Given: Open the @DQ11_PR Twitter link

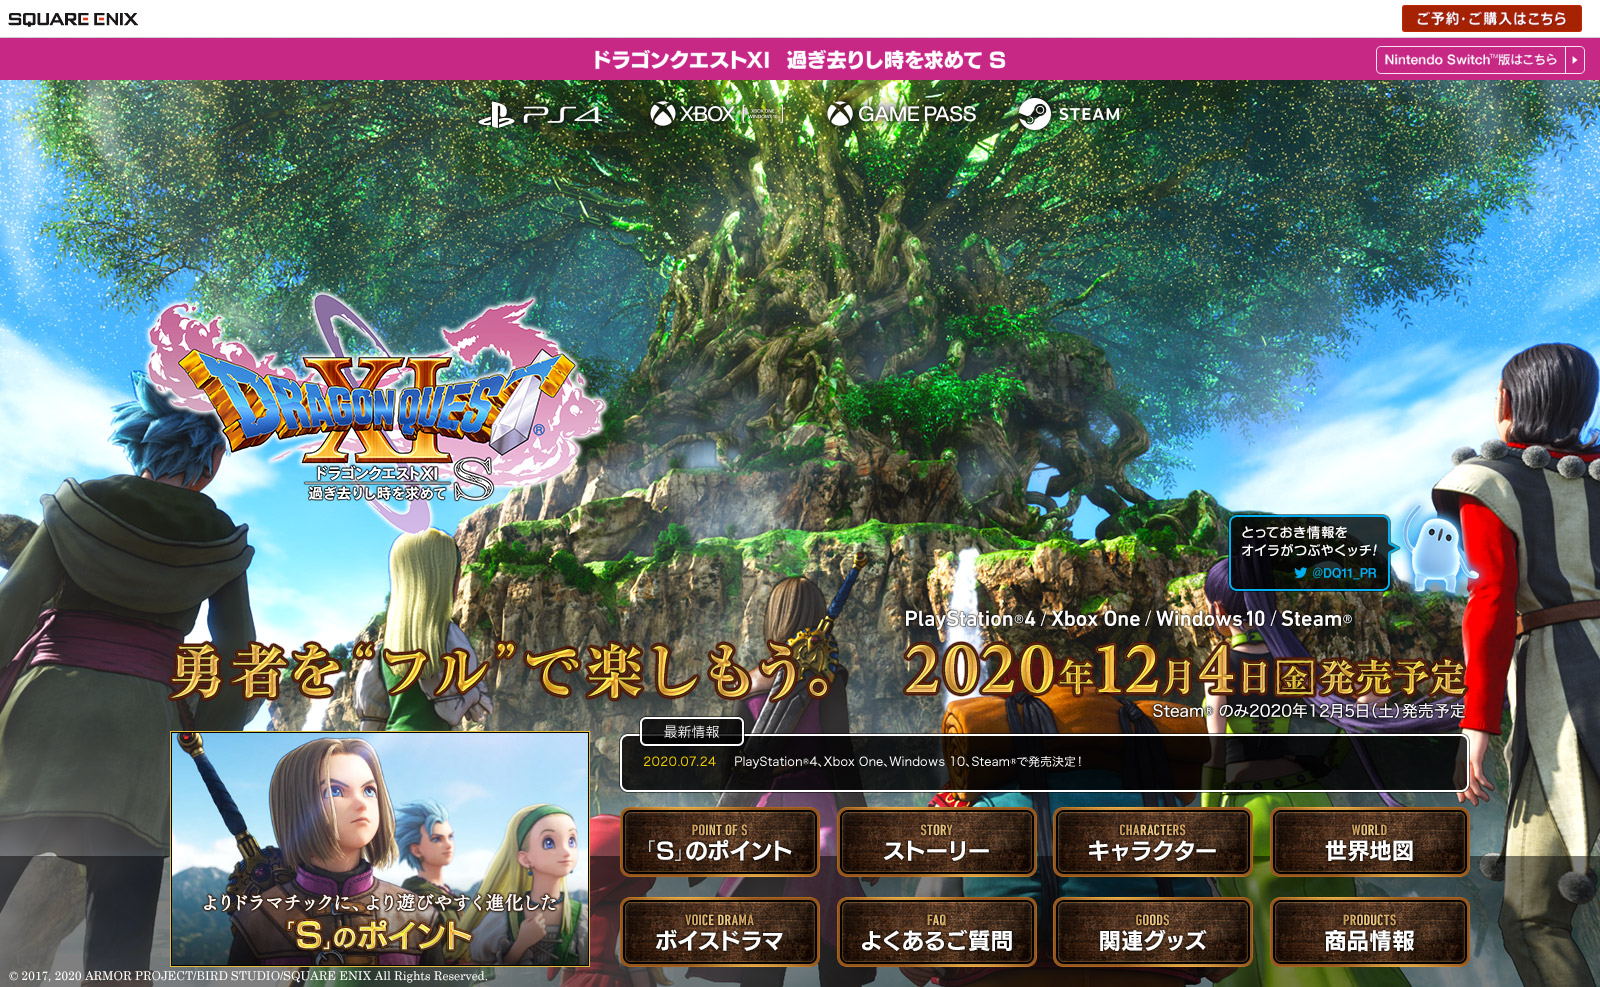Looking at the screenshot, I should pyautogui.click(x=1335, y=573).
